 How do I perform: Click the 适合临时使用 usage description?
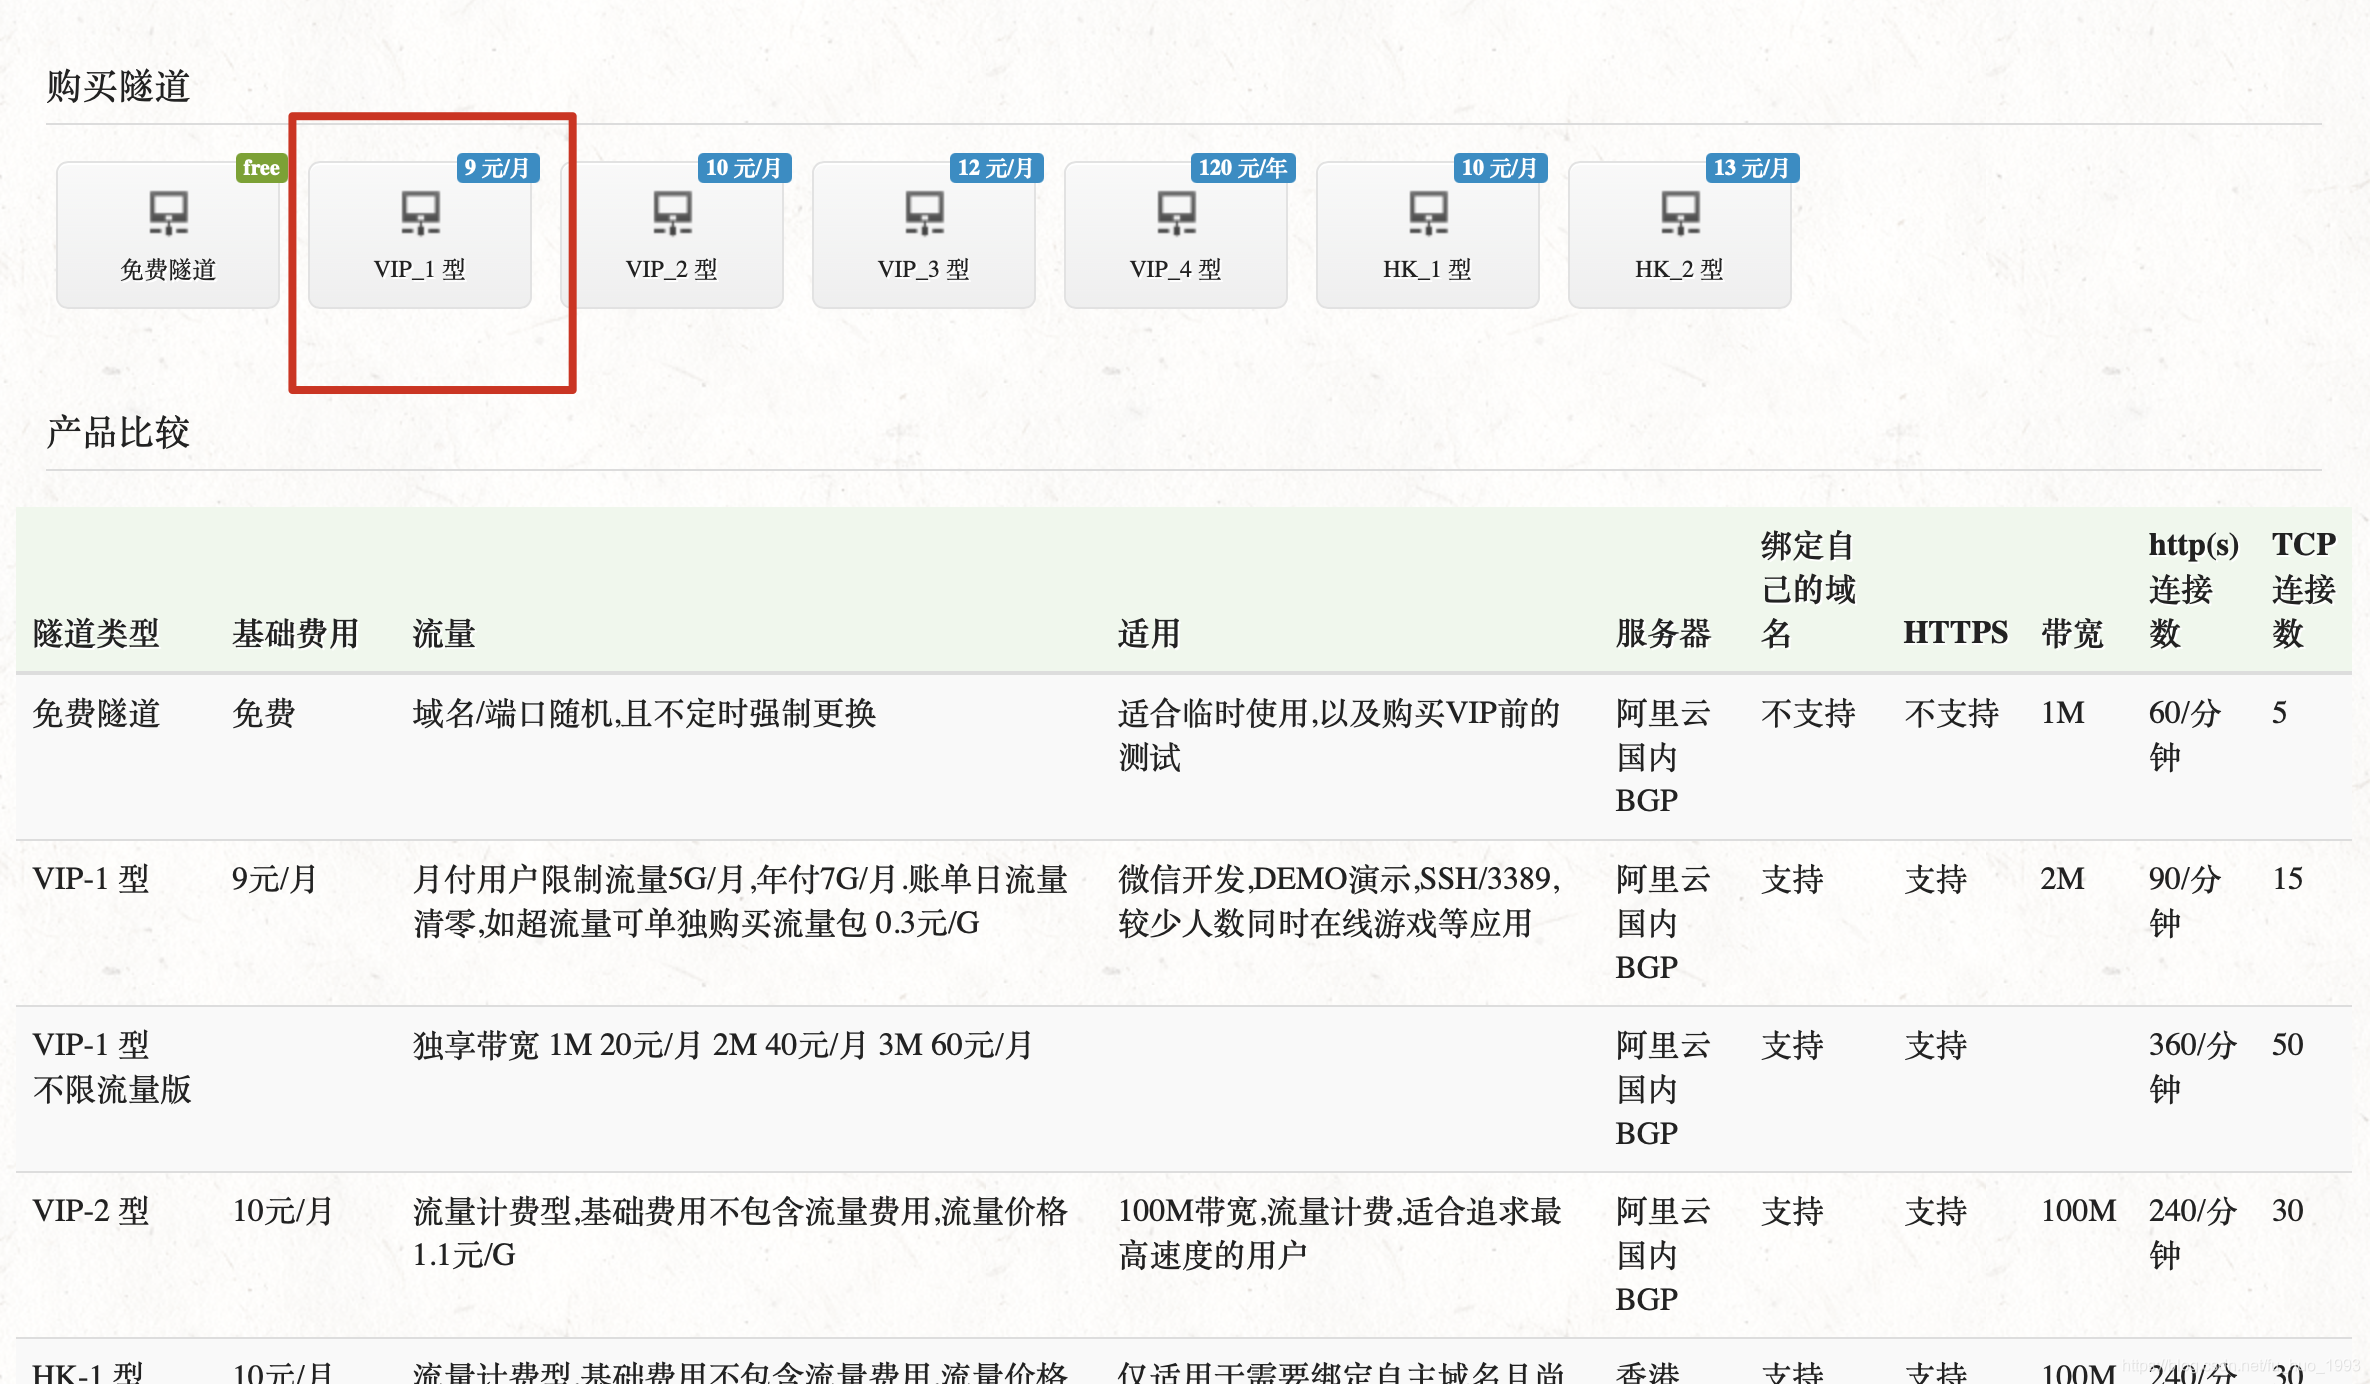coord(1339,735)
